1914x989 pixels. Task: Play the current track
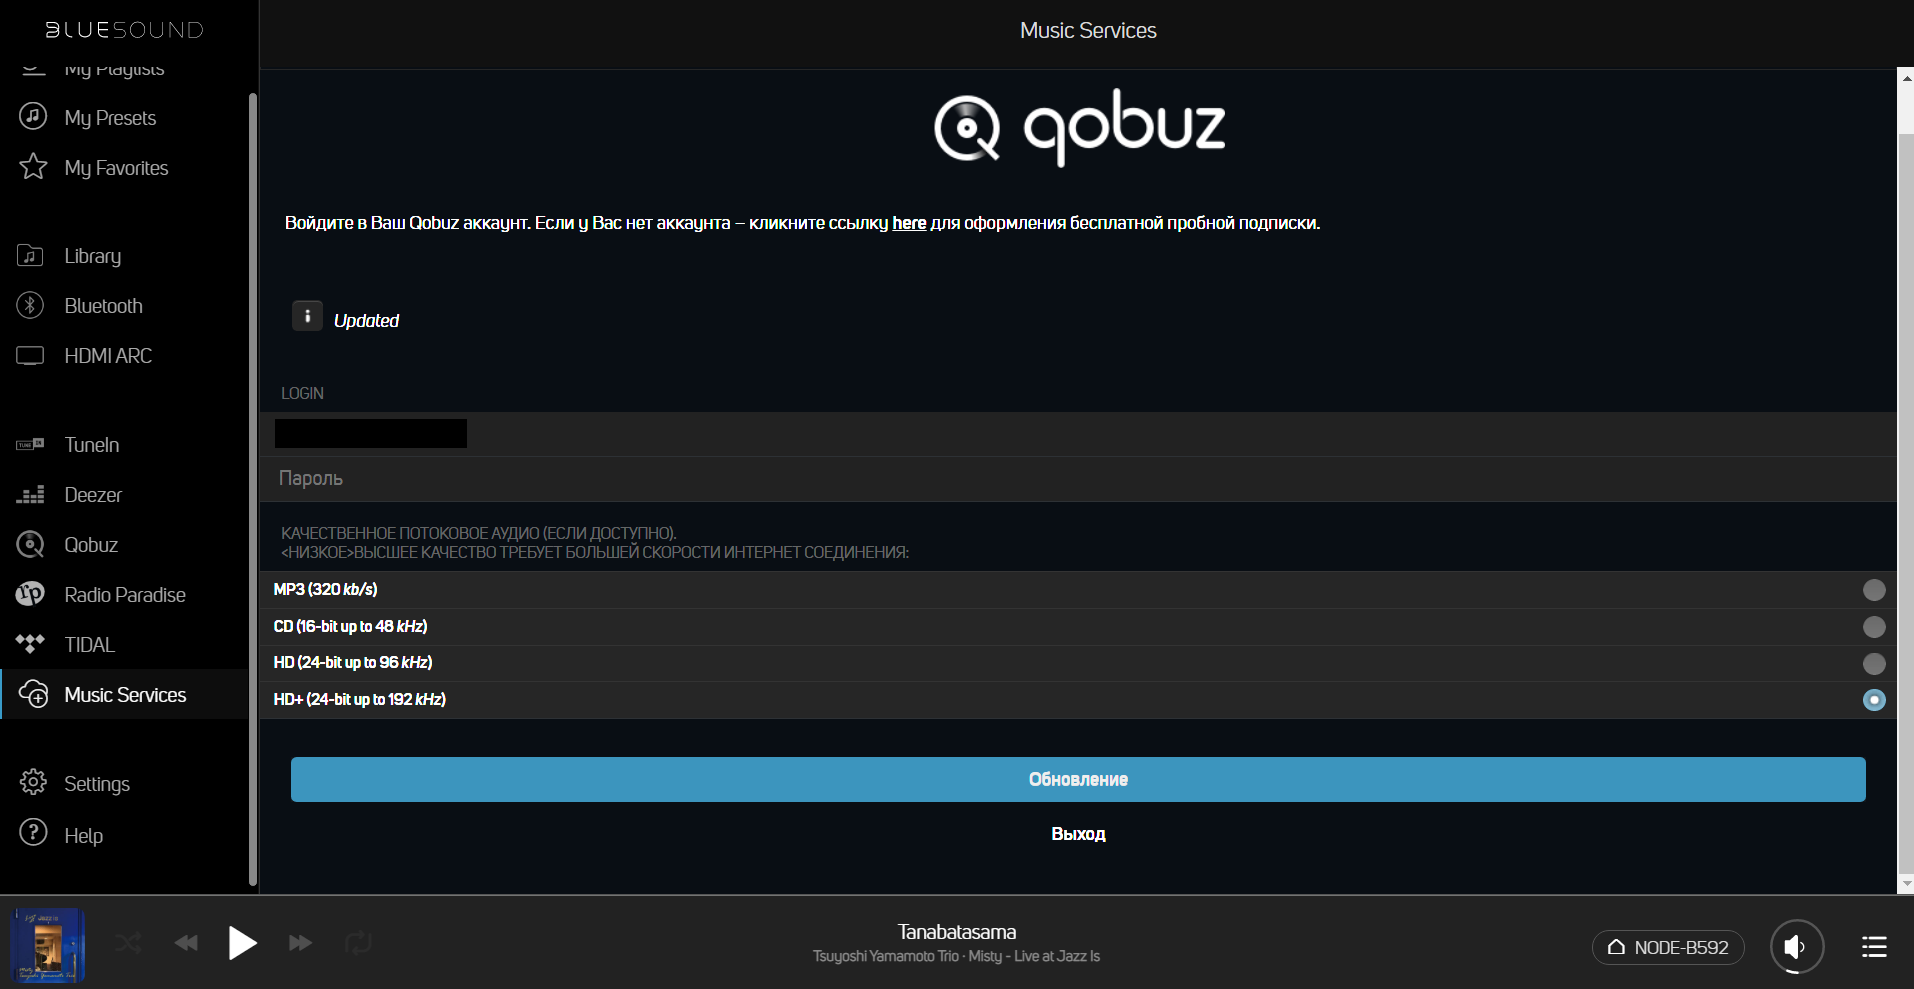point(242,943)
